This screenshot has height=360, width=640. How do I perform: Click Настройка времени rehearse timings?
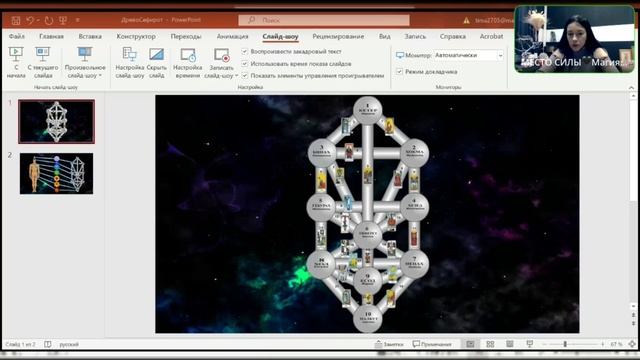[x=188, y=62]
